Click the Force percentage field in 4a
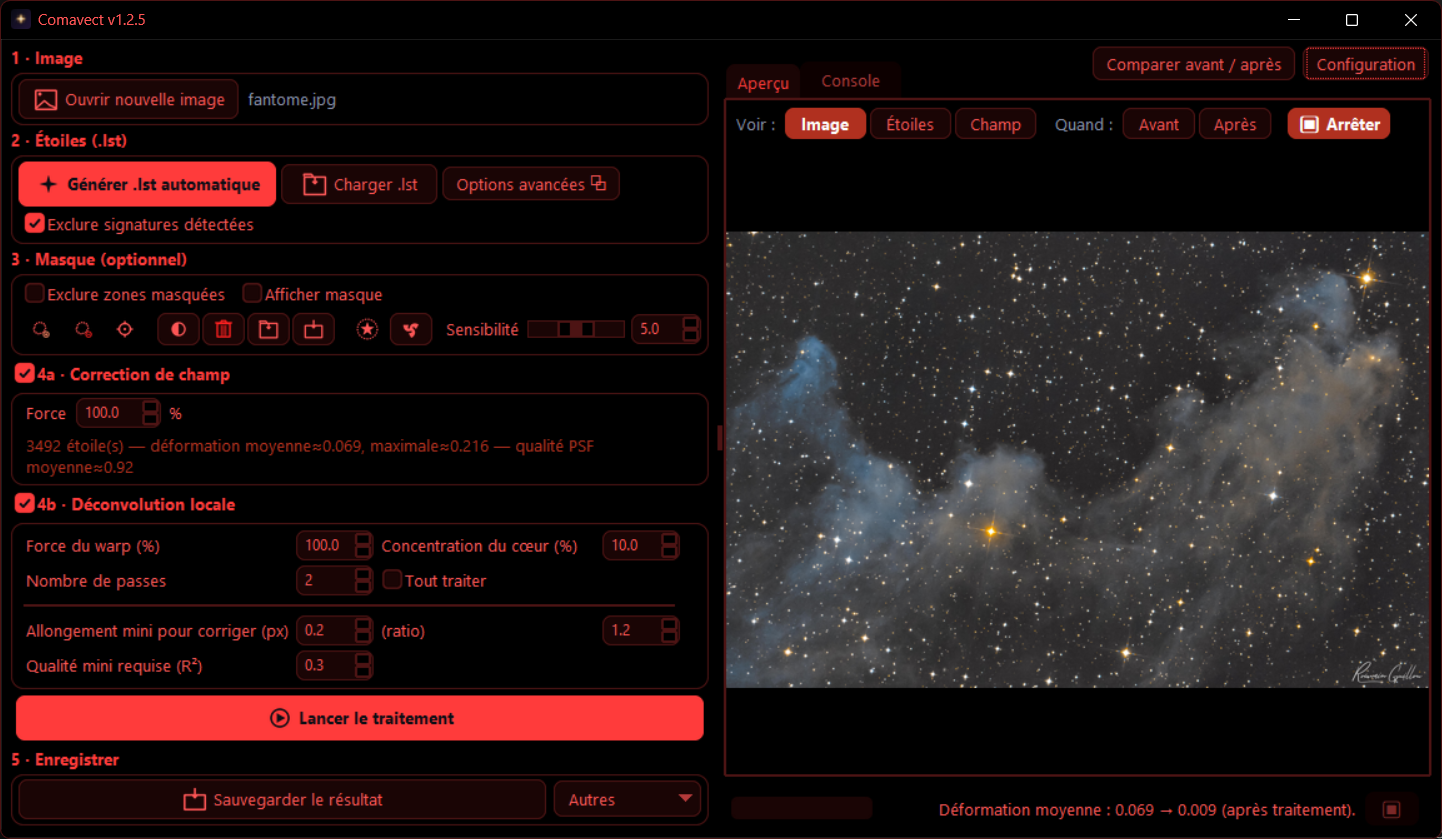 point(118,413)
